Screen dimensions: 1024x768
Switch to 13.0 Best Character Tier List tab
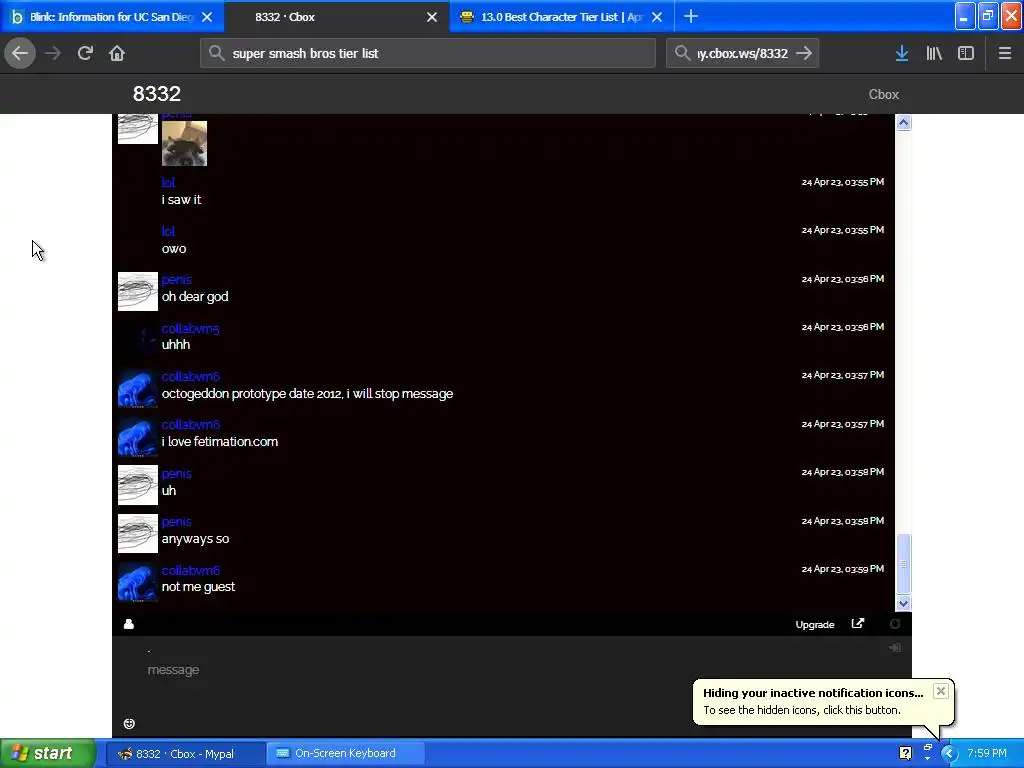click(x=562, y=17)
